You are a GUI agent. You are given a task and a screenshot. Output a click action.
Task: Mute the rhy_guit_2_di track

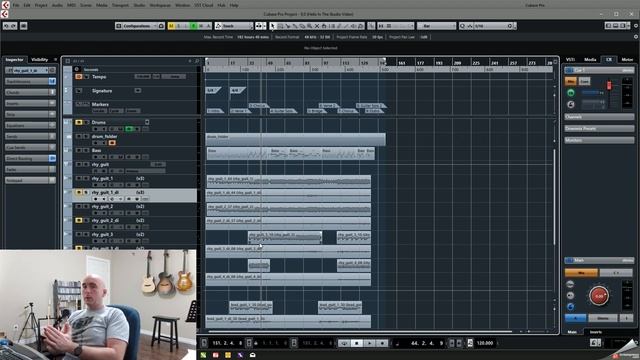point(79,220)
